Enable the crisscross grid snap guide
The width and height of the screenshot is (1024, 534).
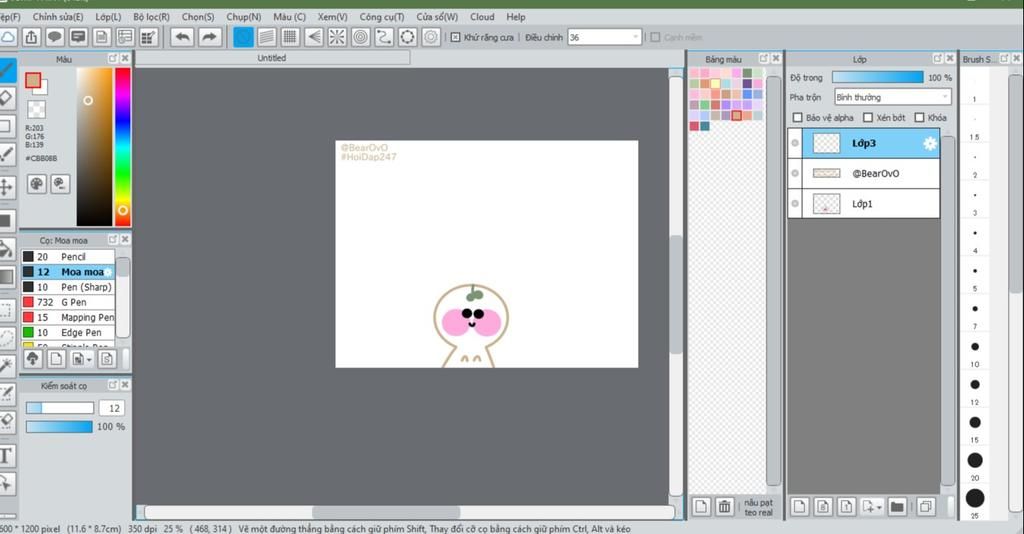290,37
